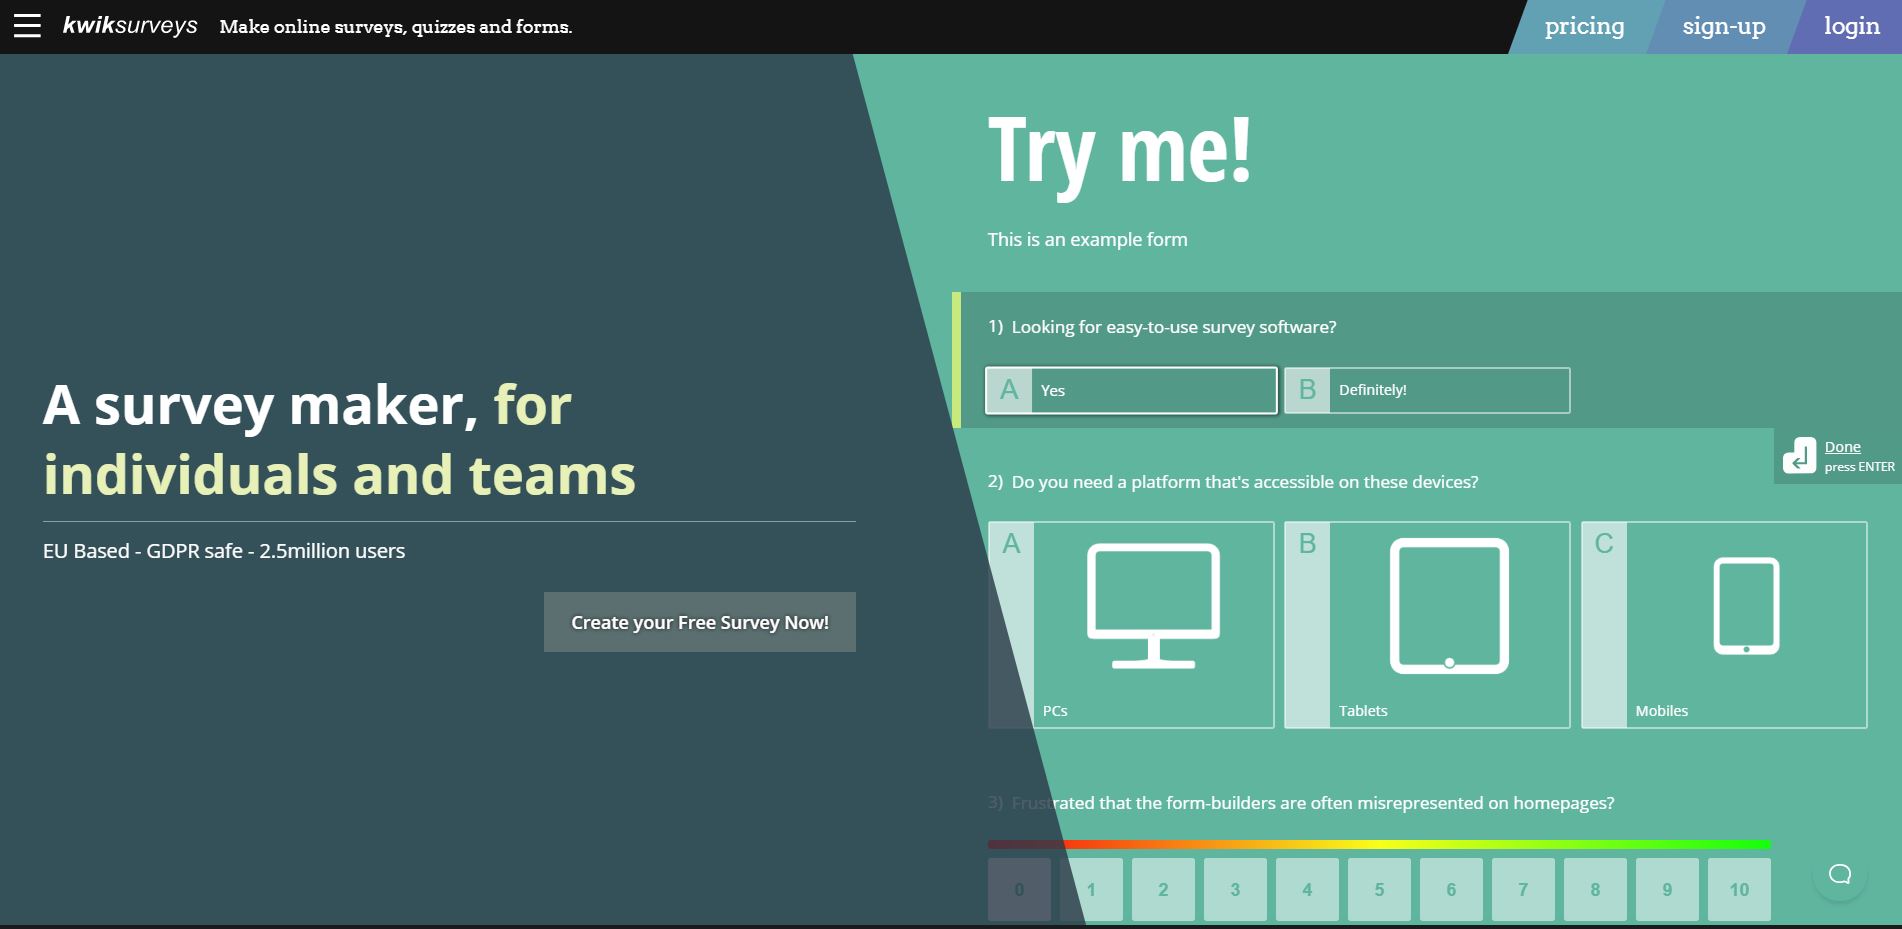Screen dimensions: 1902x929
Task: Select the PC monitor icon option
Action: pyautogui.click(x=1153, y=607)
